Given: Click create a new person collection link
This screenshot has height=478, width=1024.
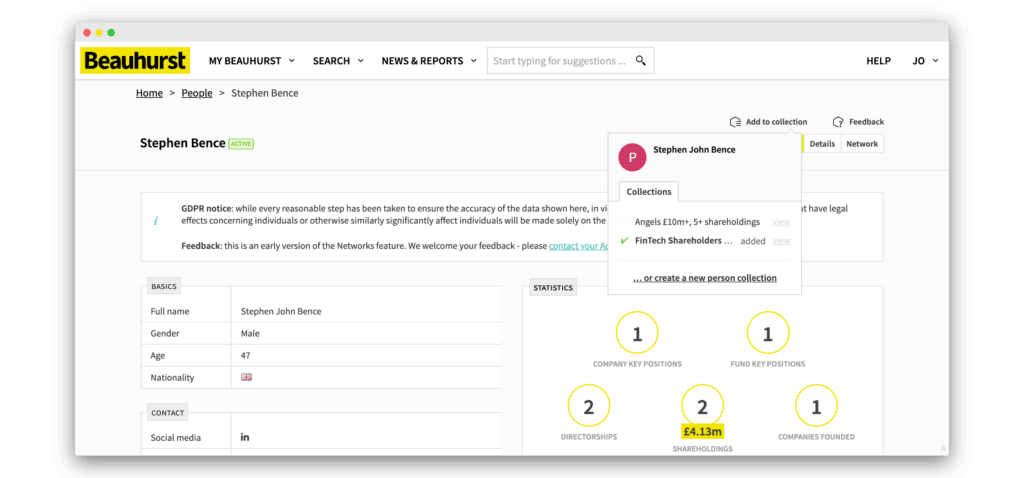Looking at the screenshot, I should click(705, 278).
